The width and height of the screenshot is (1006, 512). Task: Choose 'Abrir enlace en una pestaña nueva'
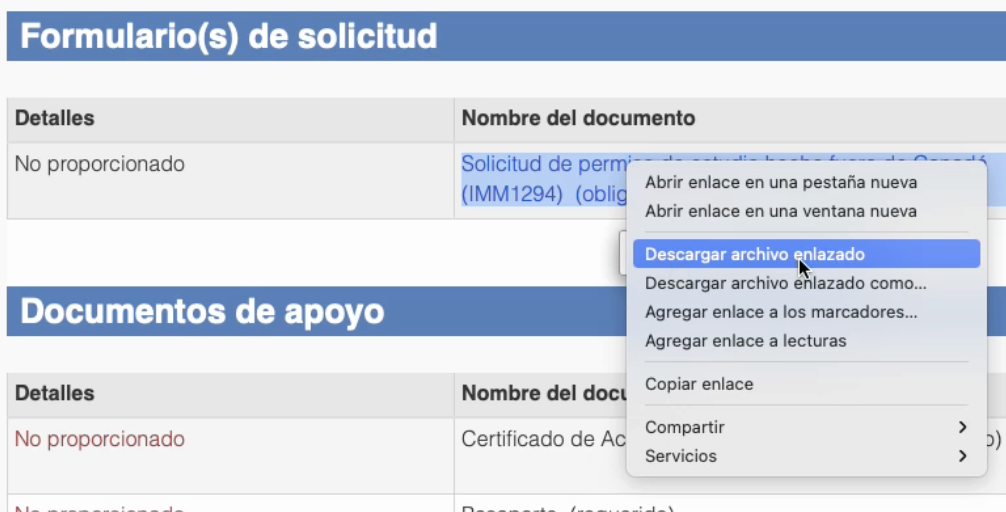point(780,182)
